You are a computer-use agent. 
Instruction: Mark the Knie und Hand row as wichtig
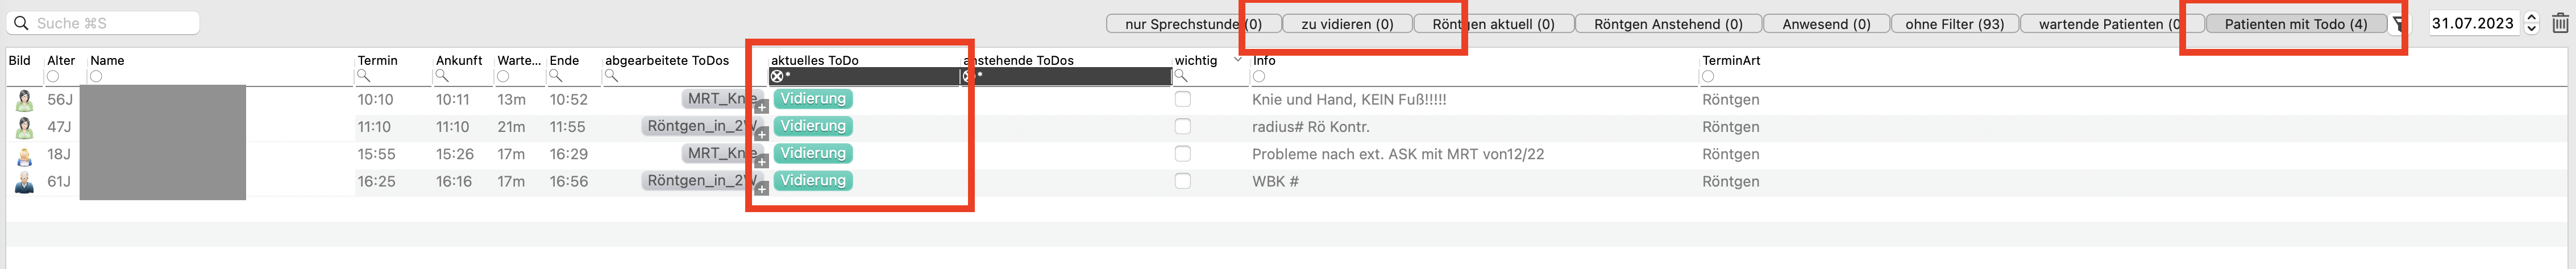point(1183,99)
